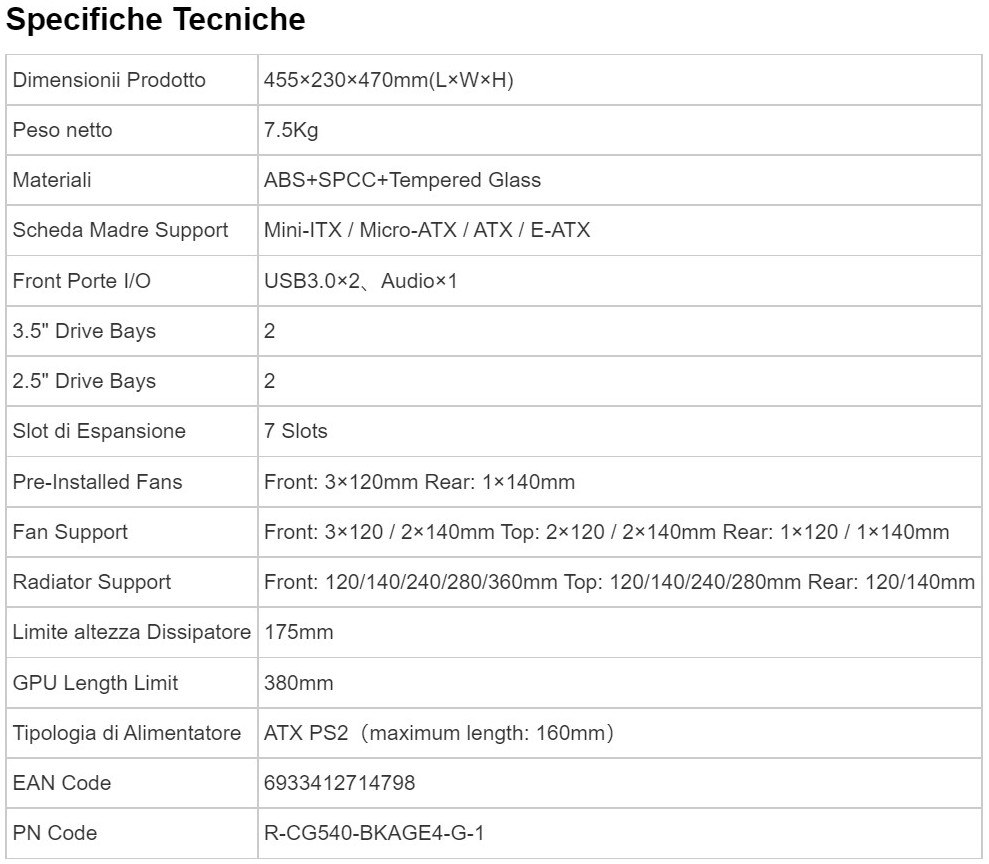Select the 175mm cooler height value
Image resolution: width=989 pixels, height=864 pixels.
(x=298, y=633)
